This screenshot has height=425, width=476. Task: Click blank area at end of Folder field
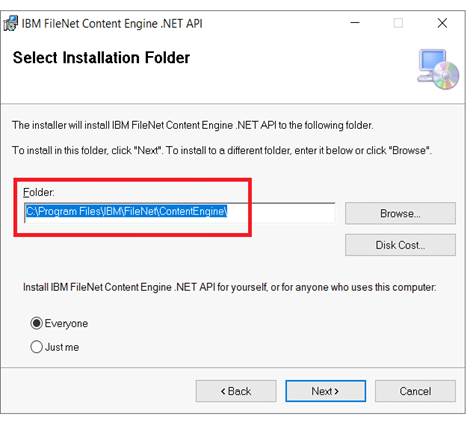point(281,213)
